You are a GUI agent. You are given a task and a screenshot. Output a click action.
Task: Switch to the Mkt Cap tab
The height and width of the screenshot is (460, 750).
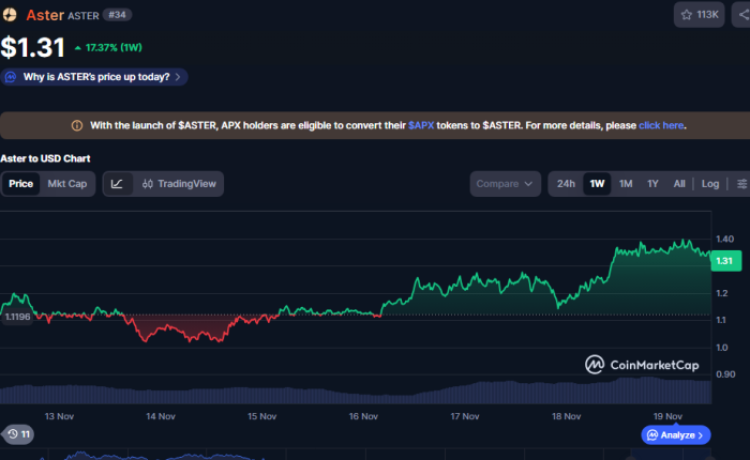click(x=67, y=184)
